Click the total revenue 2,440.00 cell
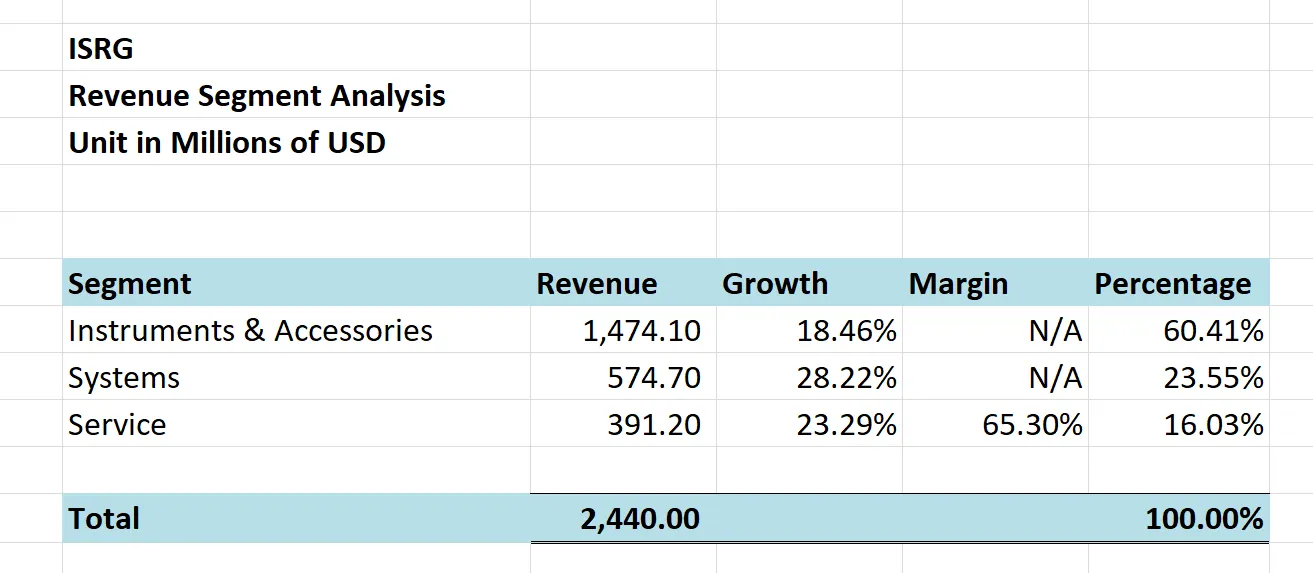This screenshot has height=573, width=1313. pos(640,519)
